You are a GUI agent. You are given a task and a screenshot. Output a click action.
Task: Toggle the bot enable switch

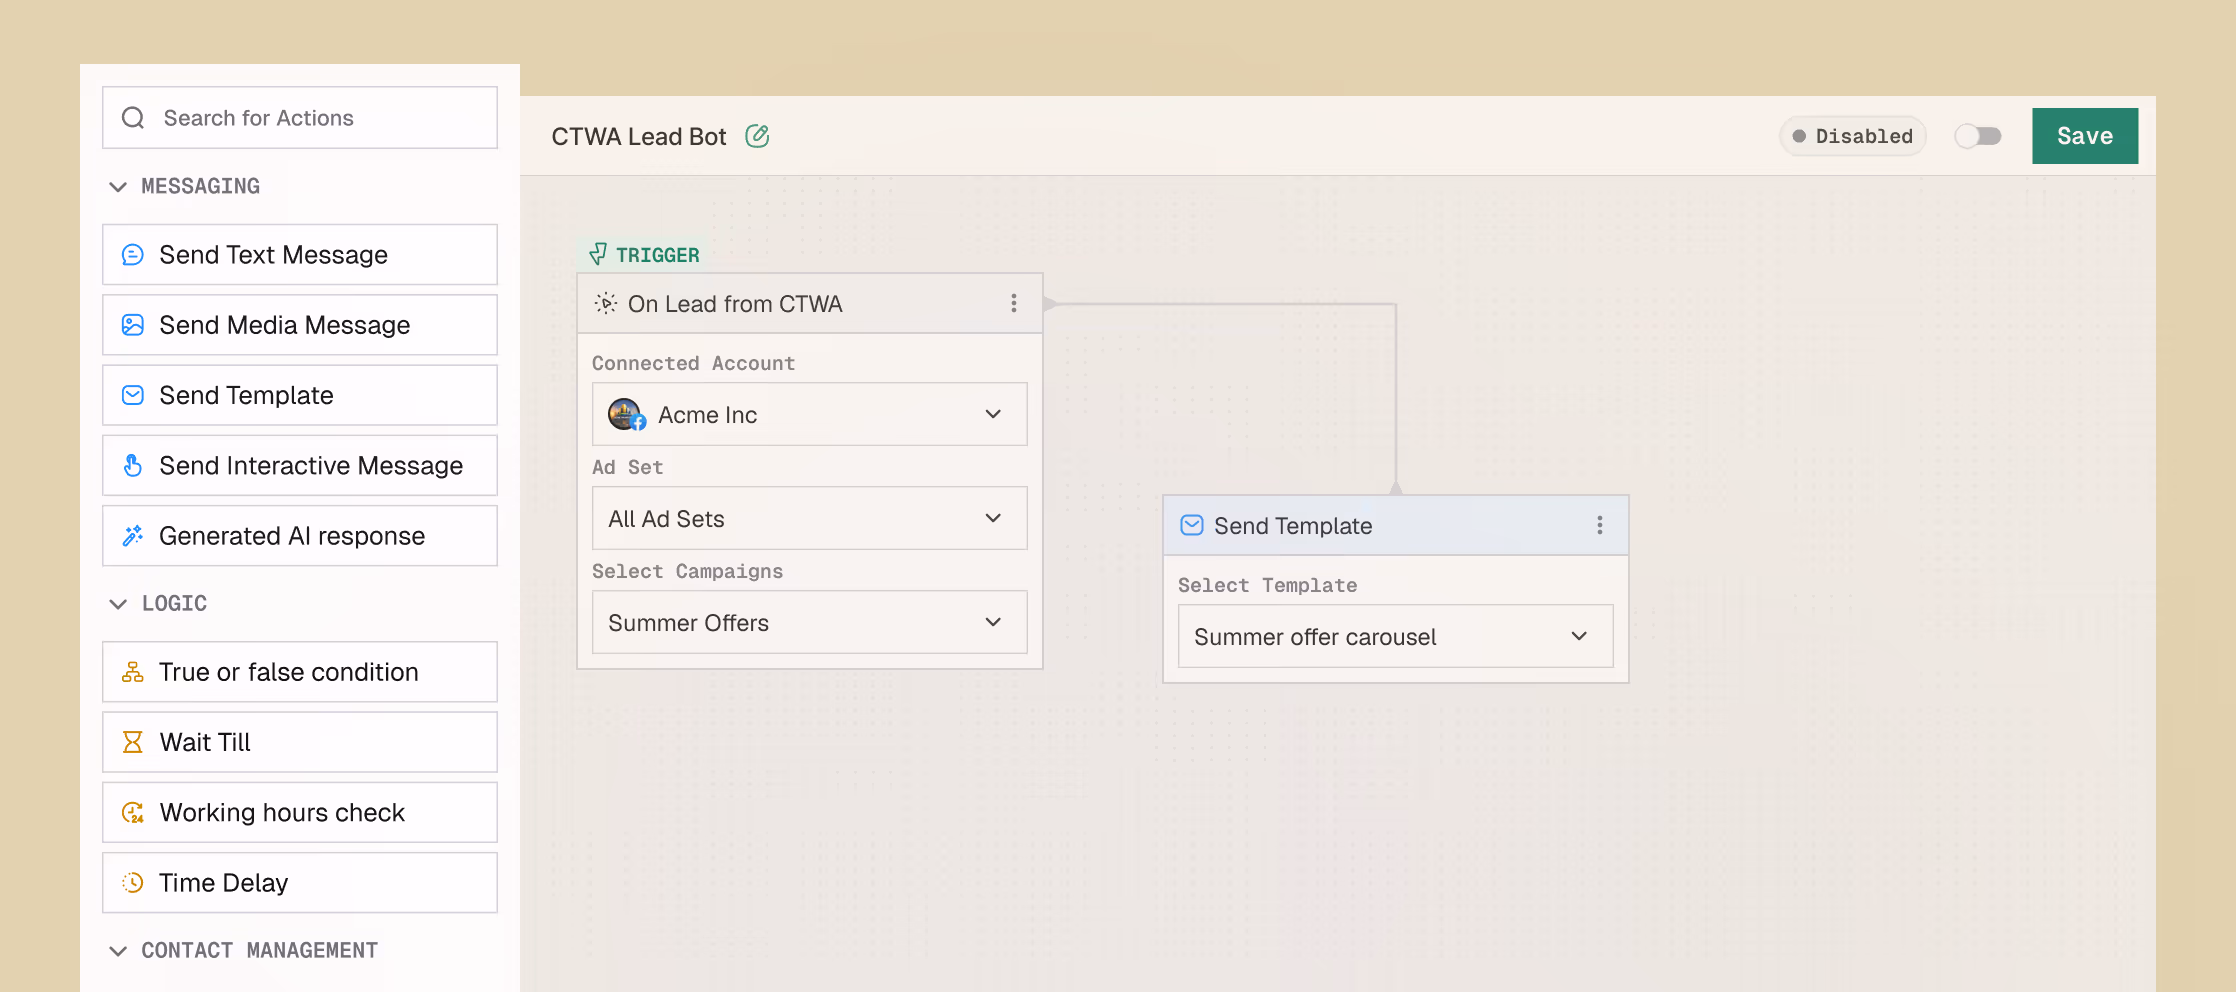pyautogui.click(x=1977, y=136)
